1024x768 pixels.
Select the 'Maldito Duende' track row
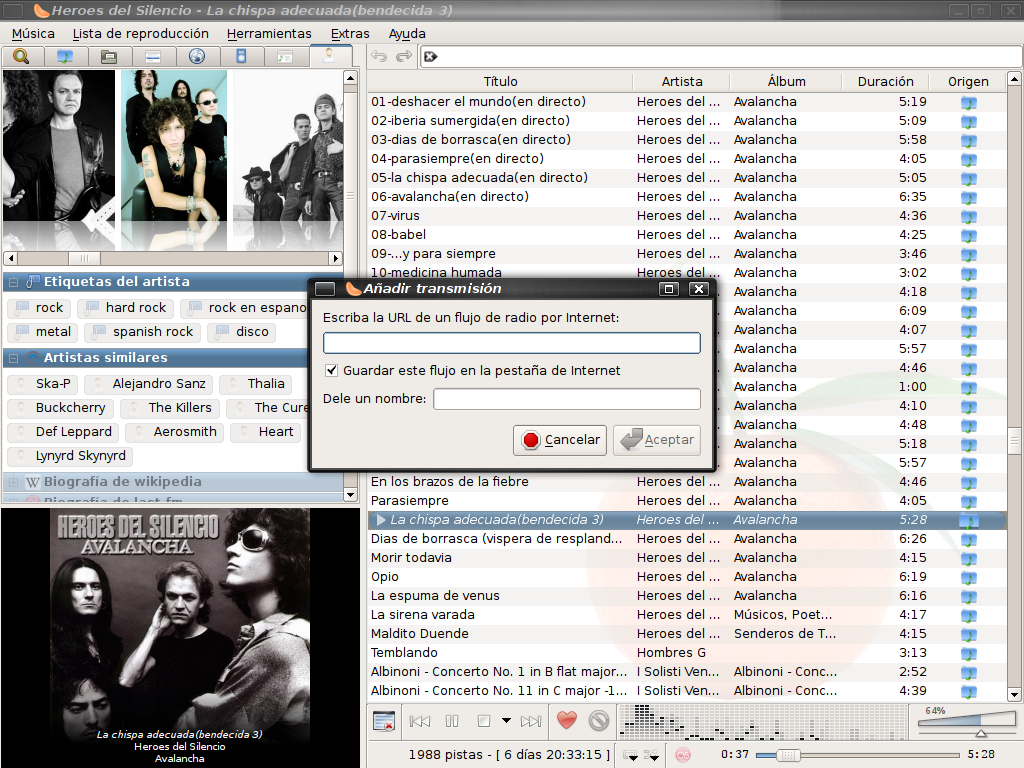[x=686, y=634]
